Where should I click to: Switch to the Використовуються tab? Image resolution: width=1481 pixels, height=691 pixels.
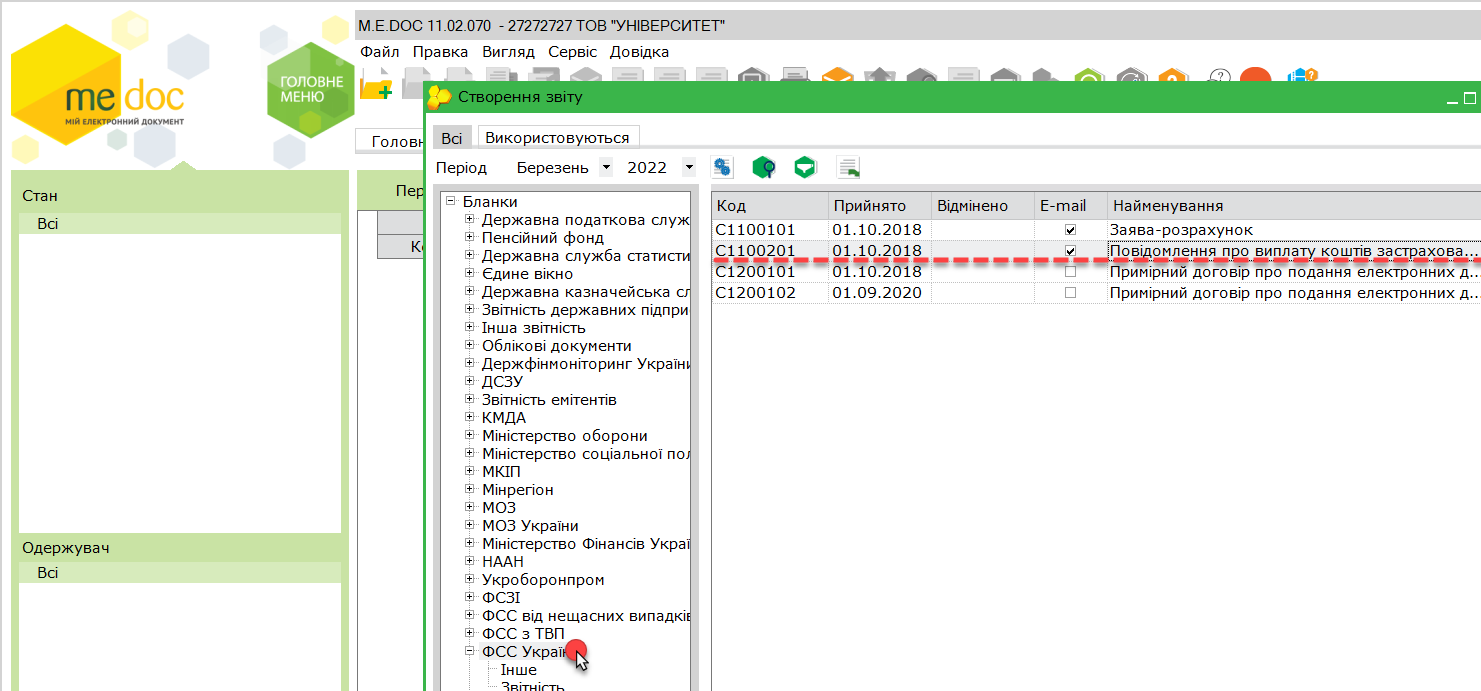click(557, 138)
